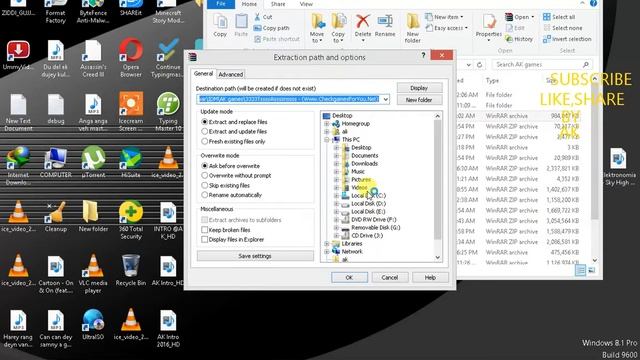The height and width of the screenshot is (360, 640).
Task: Click the Cancel button
Action: tap(390, 278)
